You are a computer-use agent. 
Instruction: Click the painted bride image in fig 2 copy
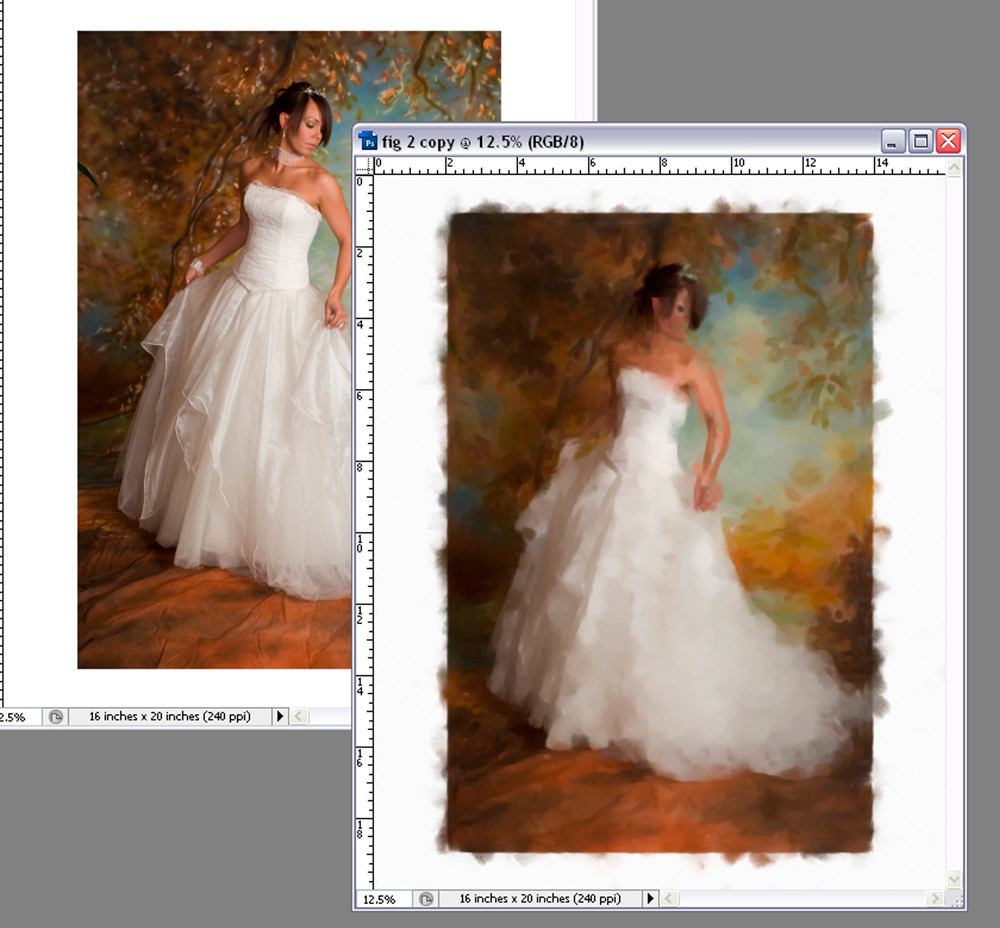(x=661, y=533)
